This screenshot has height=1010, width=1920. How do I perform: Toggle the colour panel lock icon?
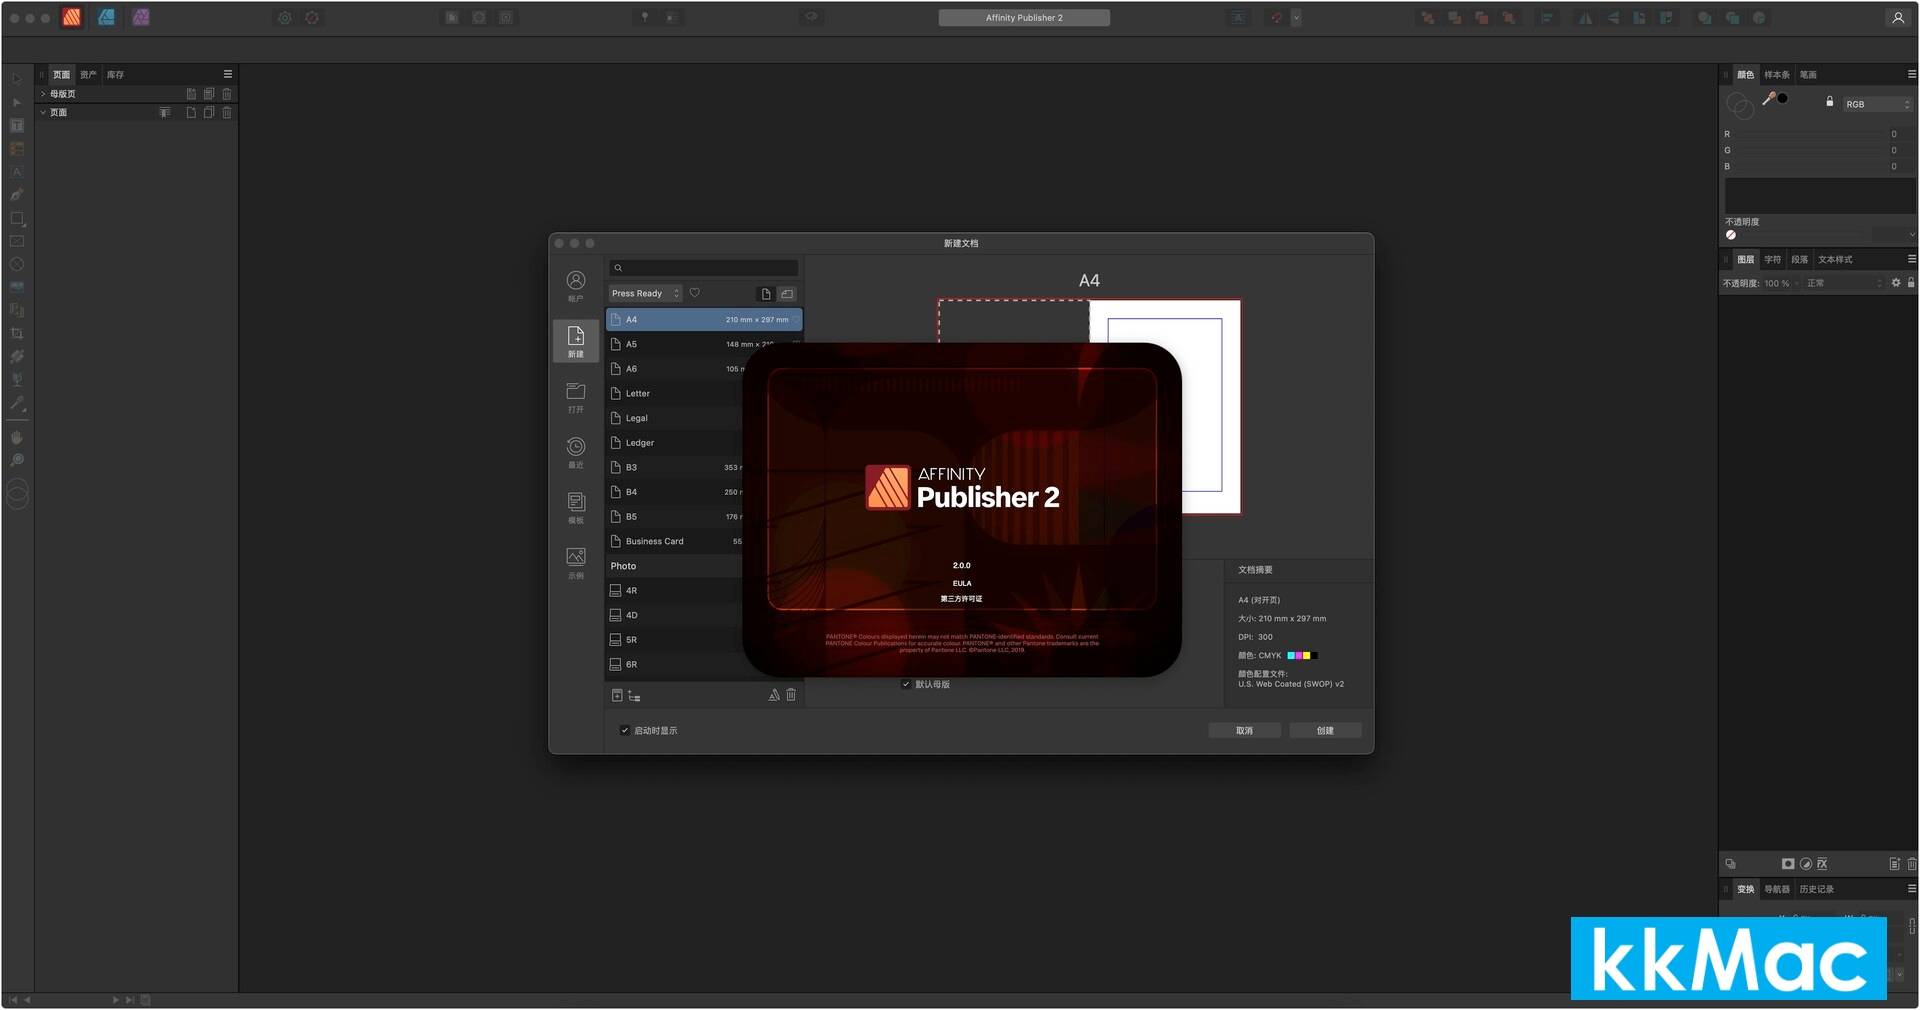(x=1830, y=101)
